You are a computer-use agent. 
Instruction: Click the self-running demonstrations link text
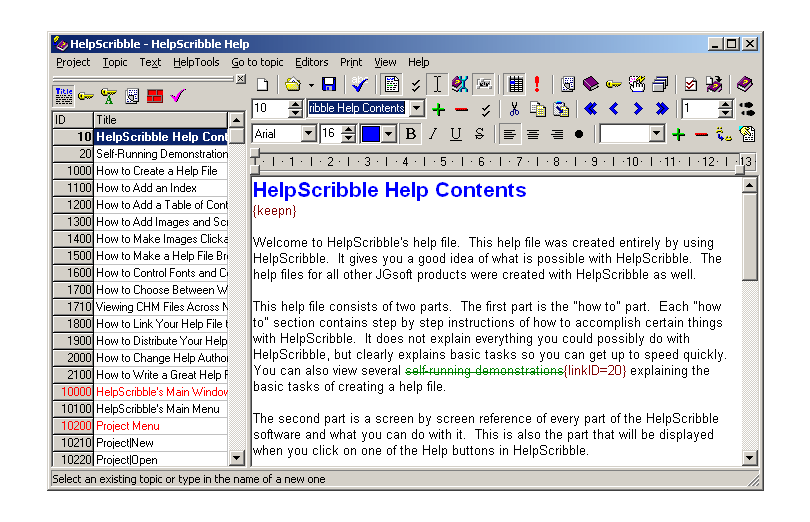(484, 371)
